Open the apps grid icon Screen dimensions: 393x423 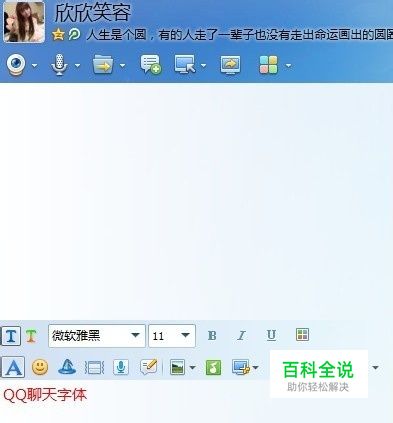(268, 65)
